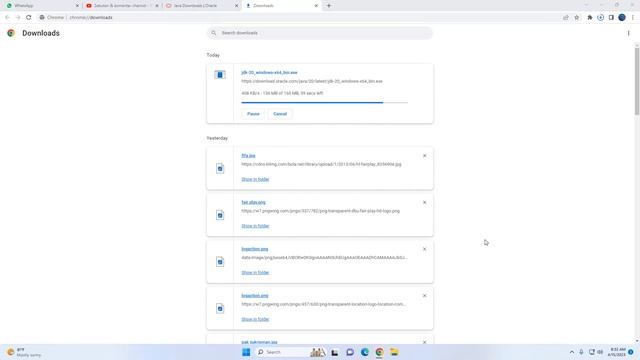Click the downloads page vertical scrollbar
The image size is (640, 360).
pos(637,81)
